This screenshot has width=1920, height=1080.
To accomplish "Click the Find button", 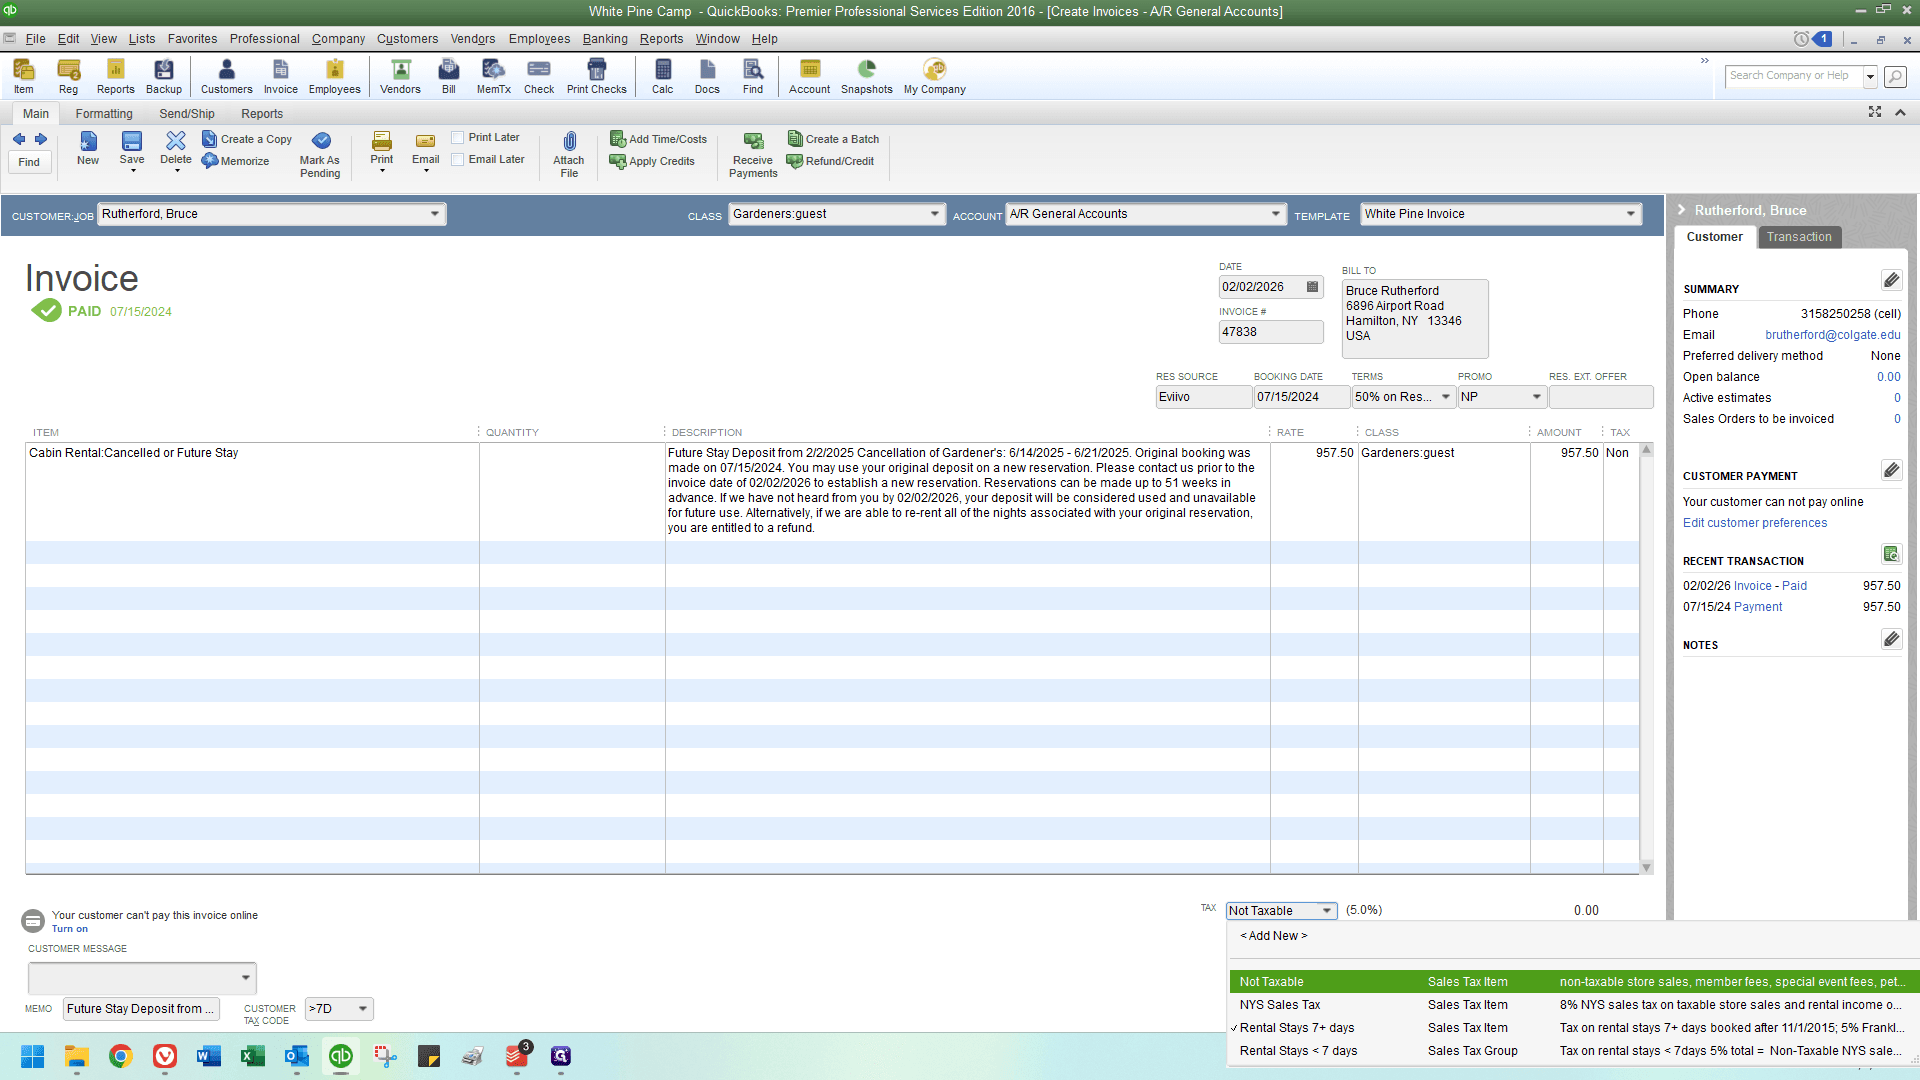I will tap(29, 162).
